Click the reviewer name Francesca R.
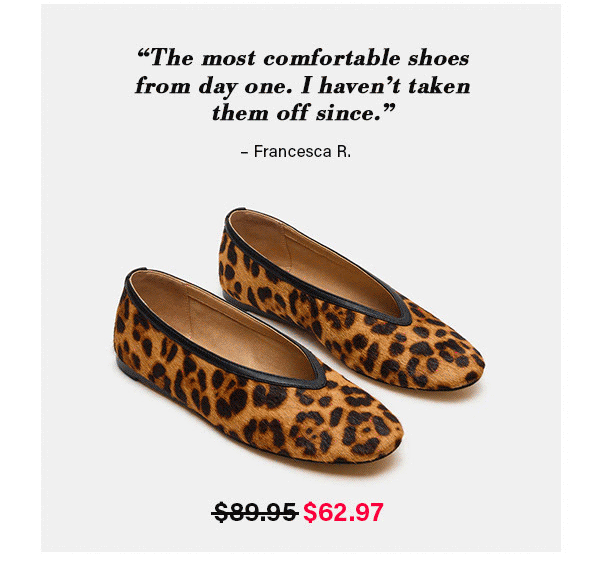The width and height of the screenshot is (600, 563). pos(302,152)
